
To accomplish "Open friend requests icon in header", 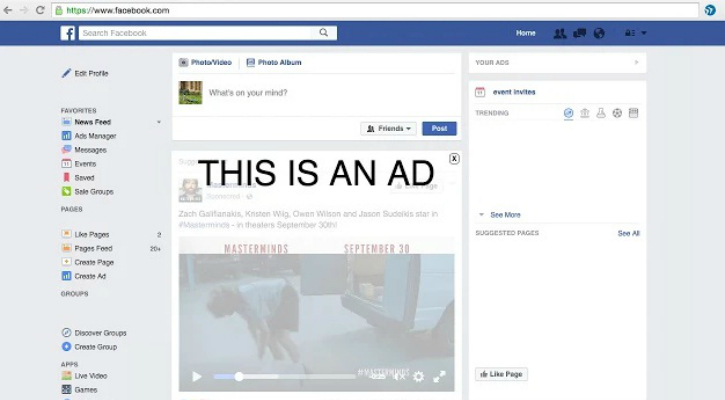I will click(560, 33).
